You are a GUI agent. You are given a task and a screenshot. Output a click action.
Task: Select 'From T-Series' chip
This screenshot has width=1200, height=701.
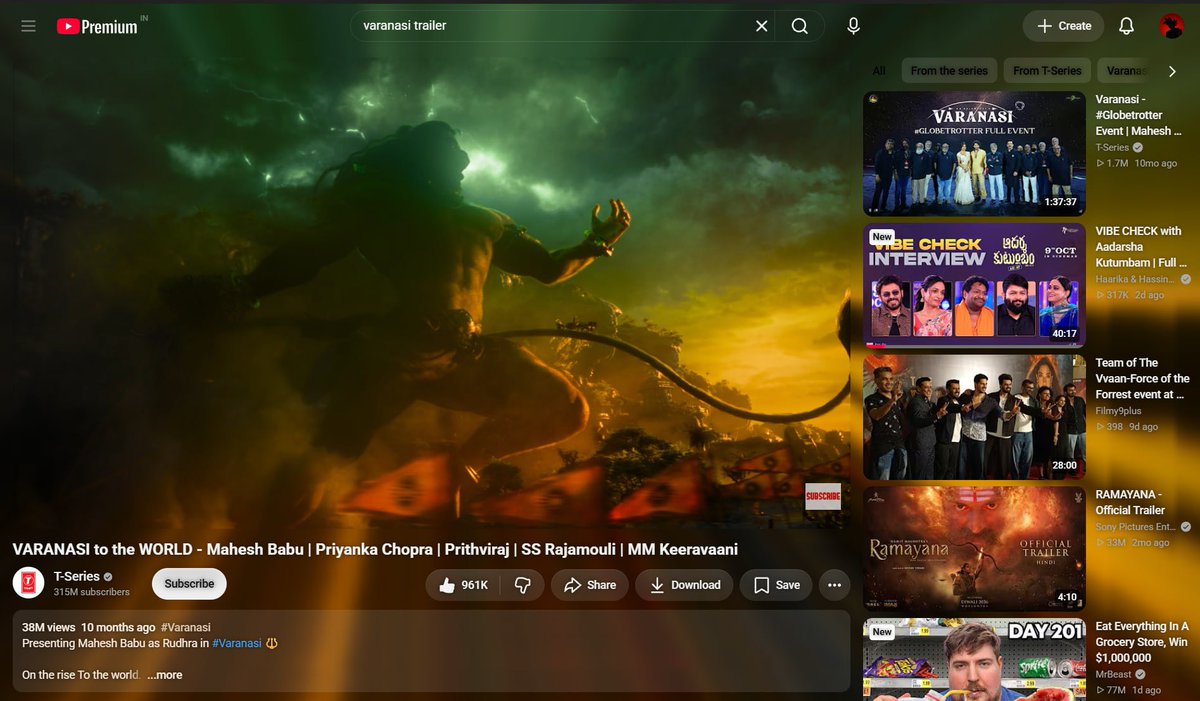click(1047, 71)
